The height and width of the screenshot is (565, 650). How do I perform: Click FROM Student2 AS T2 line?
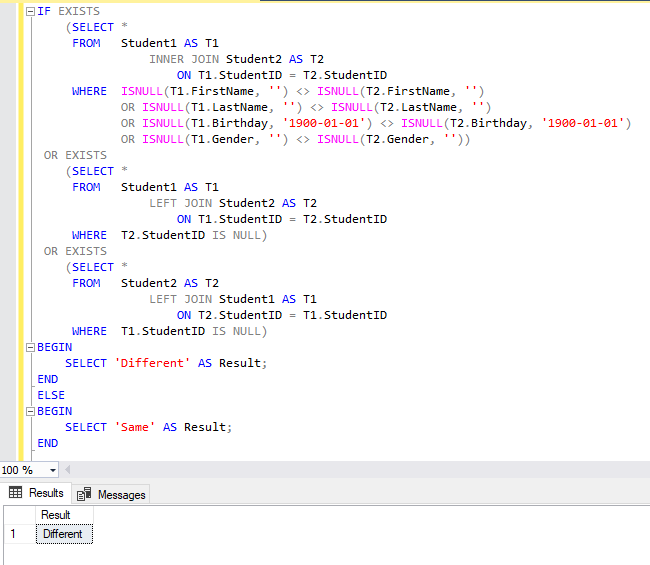pos(146,283)
